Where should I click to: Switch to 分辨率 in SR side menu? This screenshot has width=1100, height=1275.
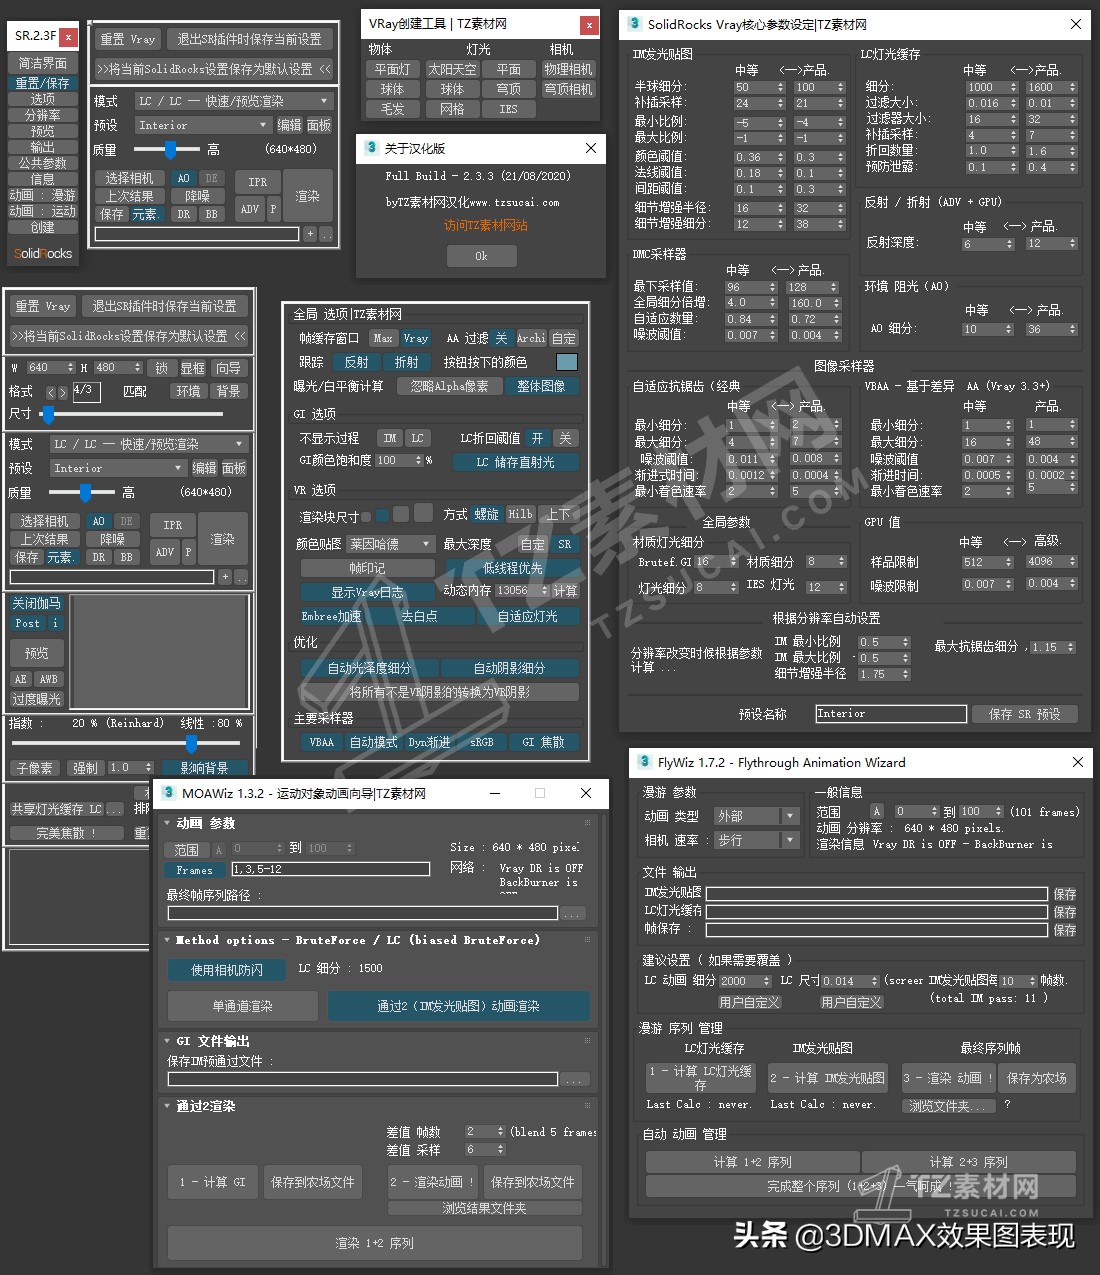tap(42, 115)
